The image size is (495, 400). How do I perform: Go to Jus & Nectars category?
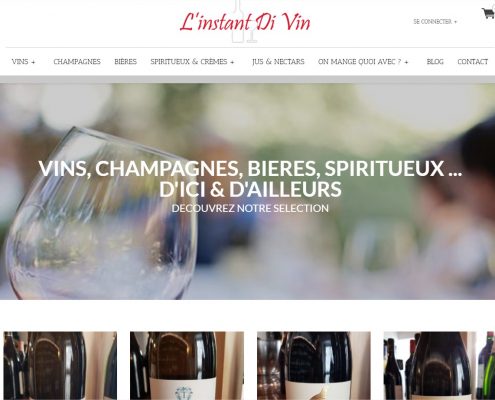[x=278, y=62]
